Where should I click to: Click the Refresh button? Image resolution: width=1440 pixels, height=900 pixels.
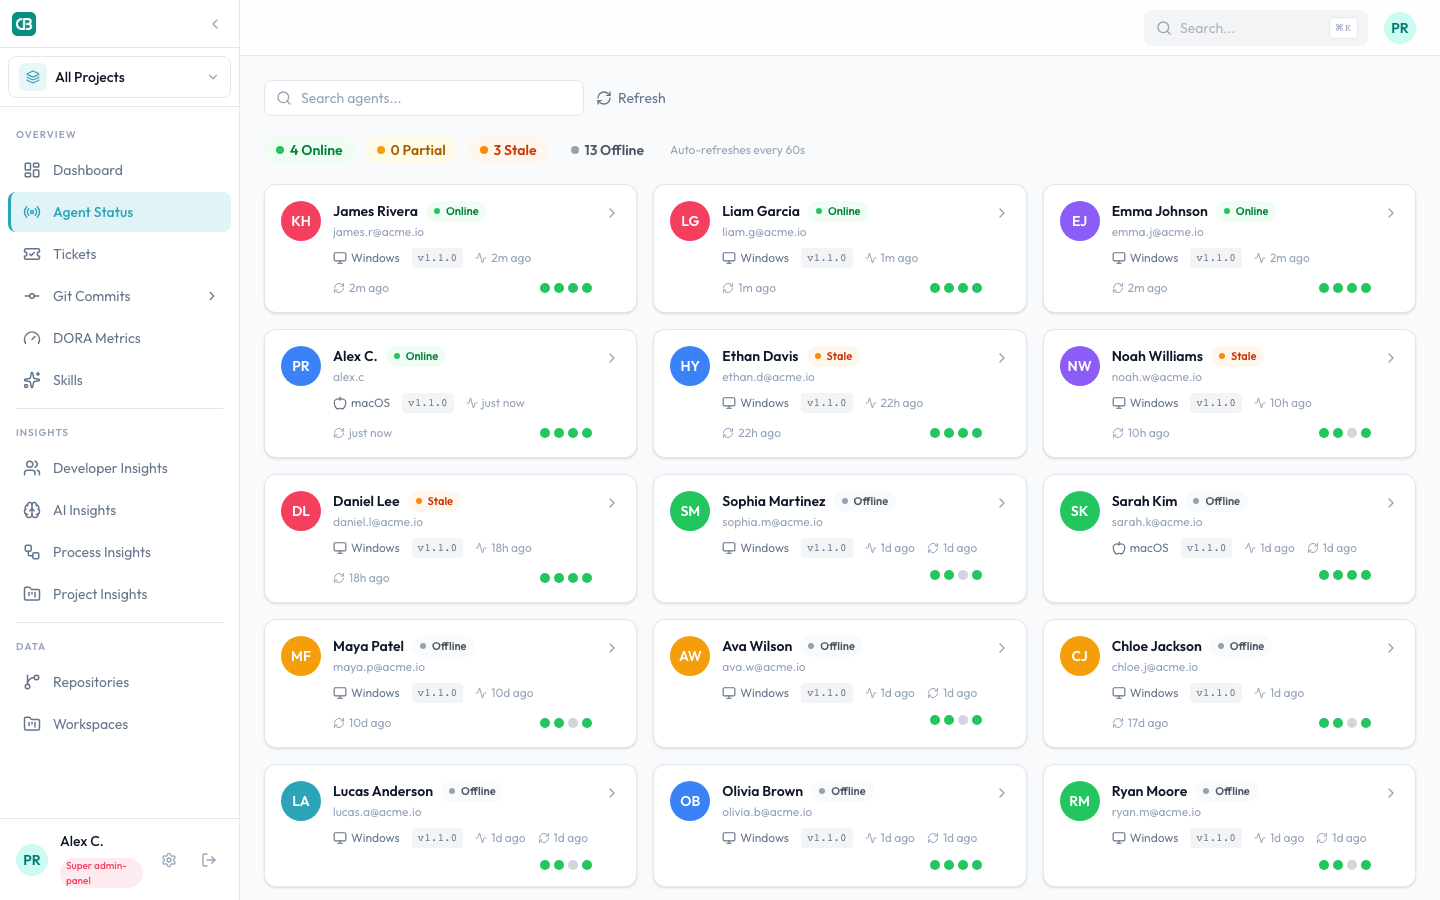[x=631, y=98]
